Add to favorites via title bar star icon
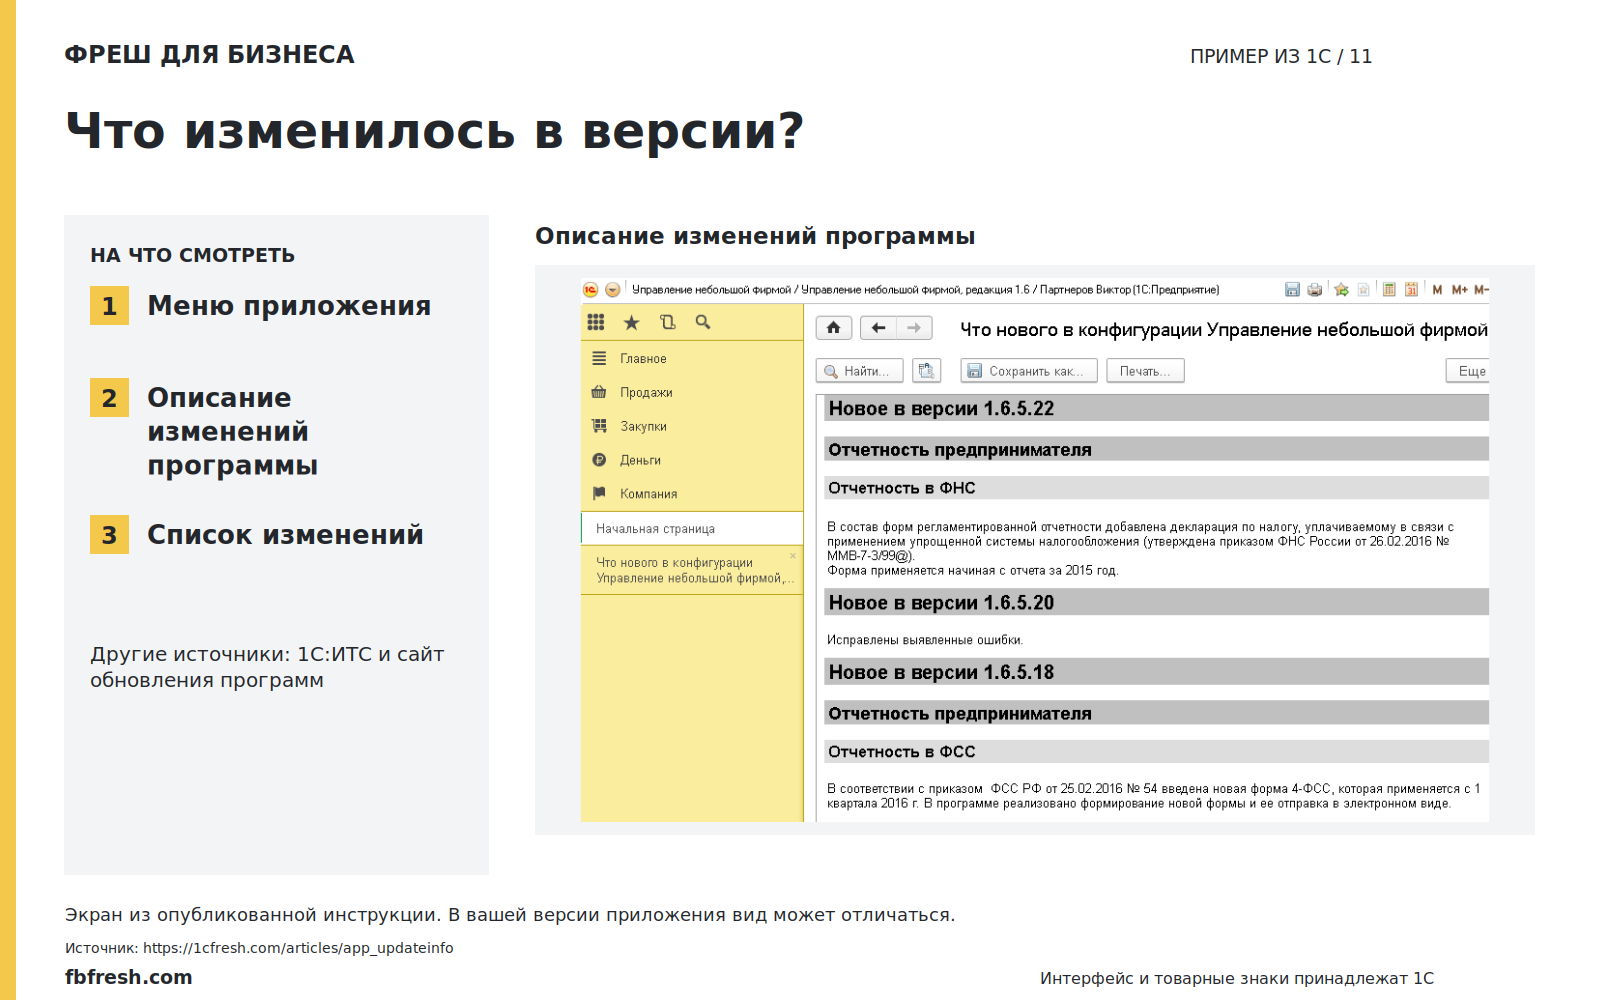 (x=1342, y=290)
